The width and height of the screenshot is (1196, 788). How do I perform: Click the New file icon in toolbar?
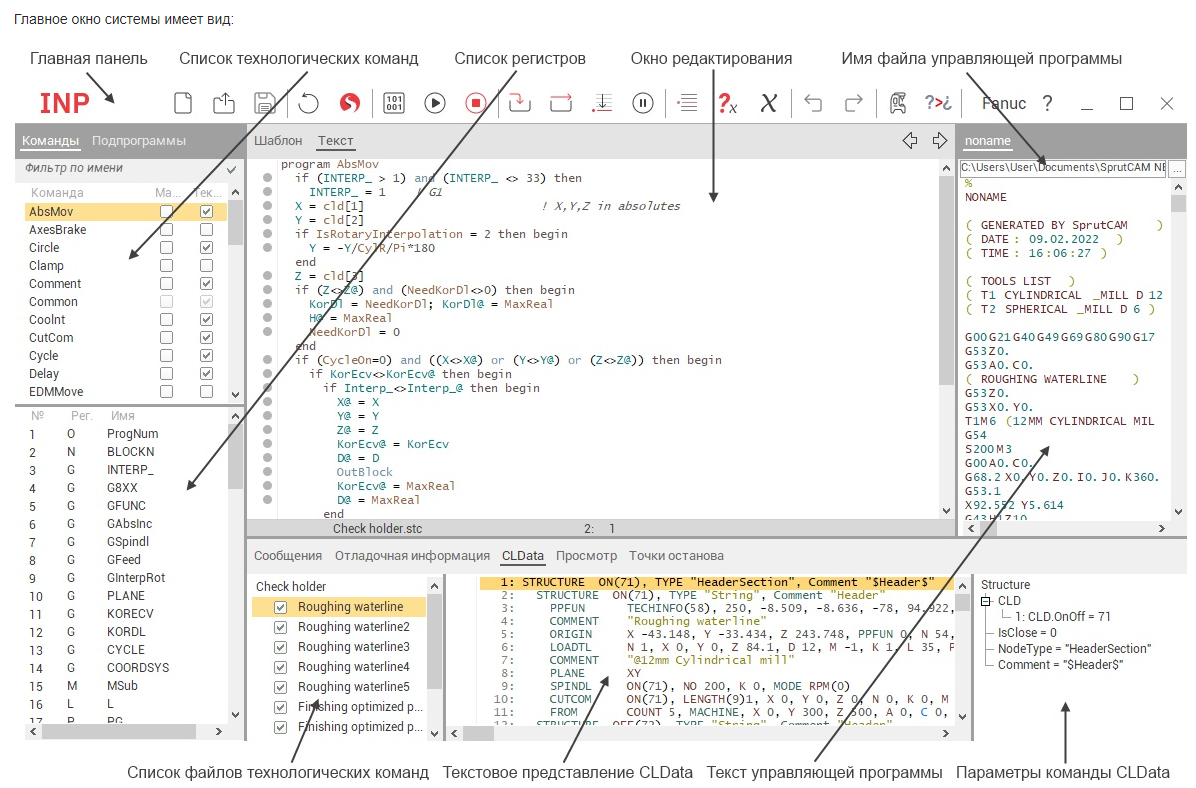tap(182, 103)
